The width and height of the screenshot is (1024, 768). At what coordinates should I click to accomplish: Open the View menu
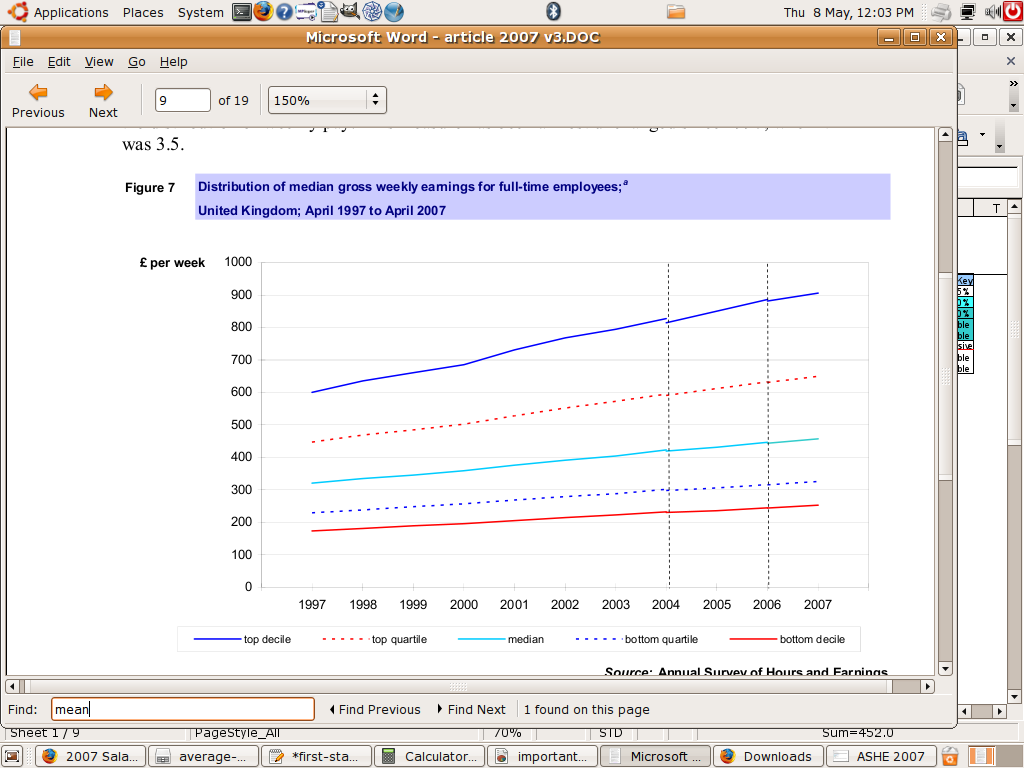99,61
